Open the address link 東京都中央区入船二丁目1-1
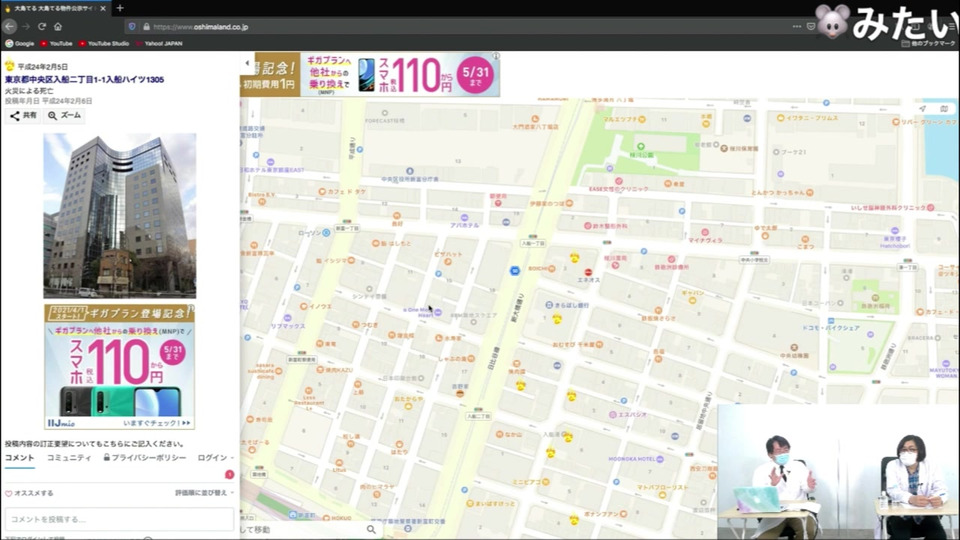 click(84, 80)
